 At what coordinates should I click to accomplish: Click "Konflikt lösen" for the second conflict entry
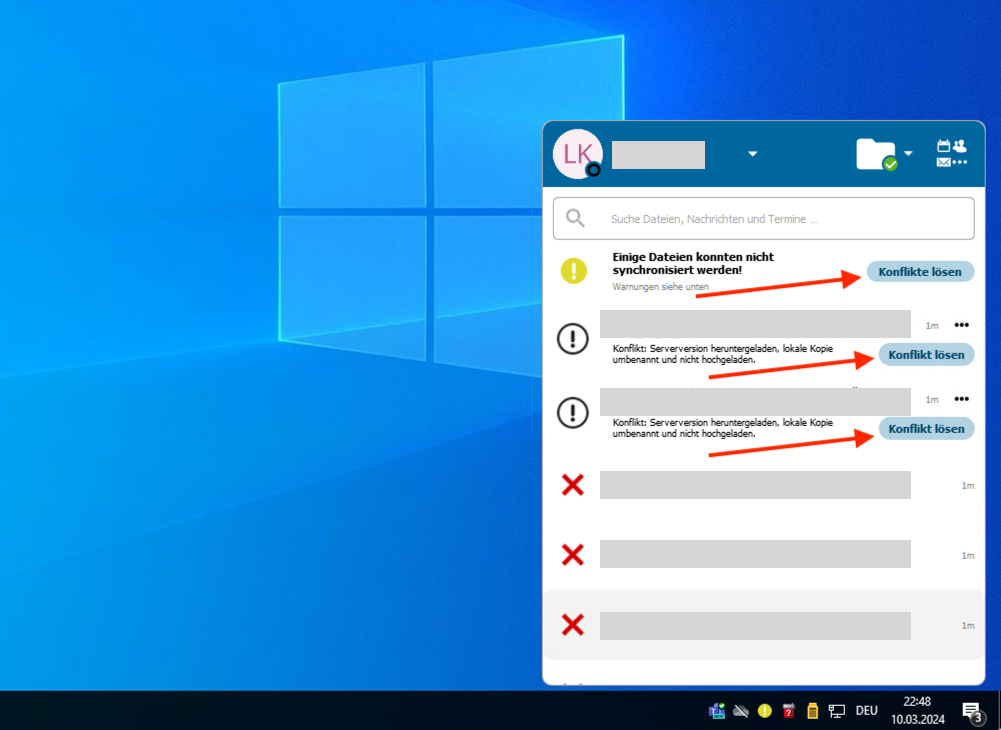pyautogui.click(x=926, y=428)
